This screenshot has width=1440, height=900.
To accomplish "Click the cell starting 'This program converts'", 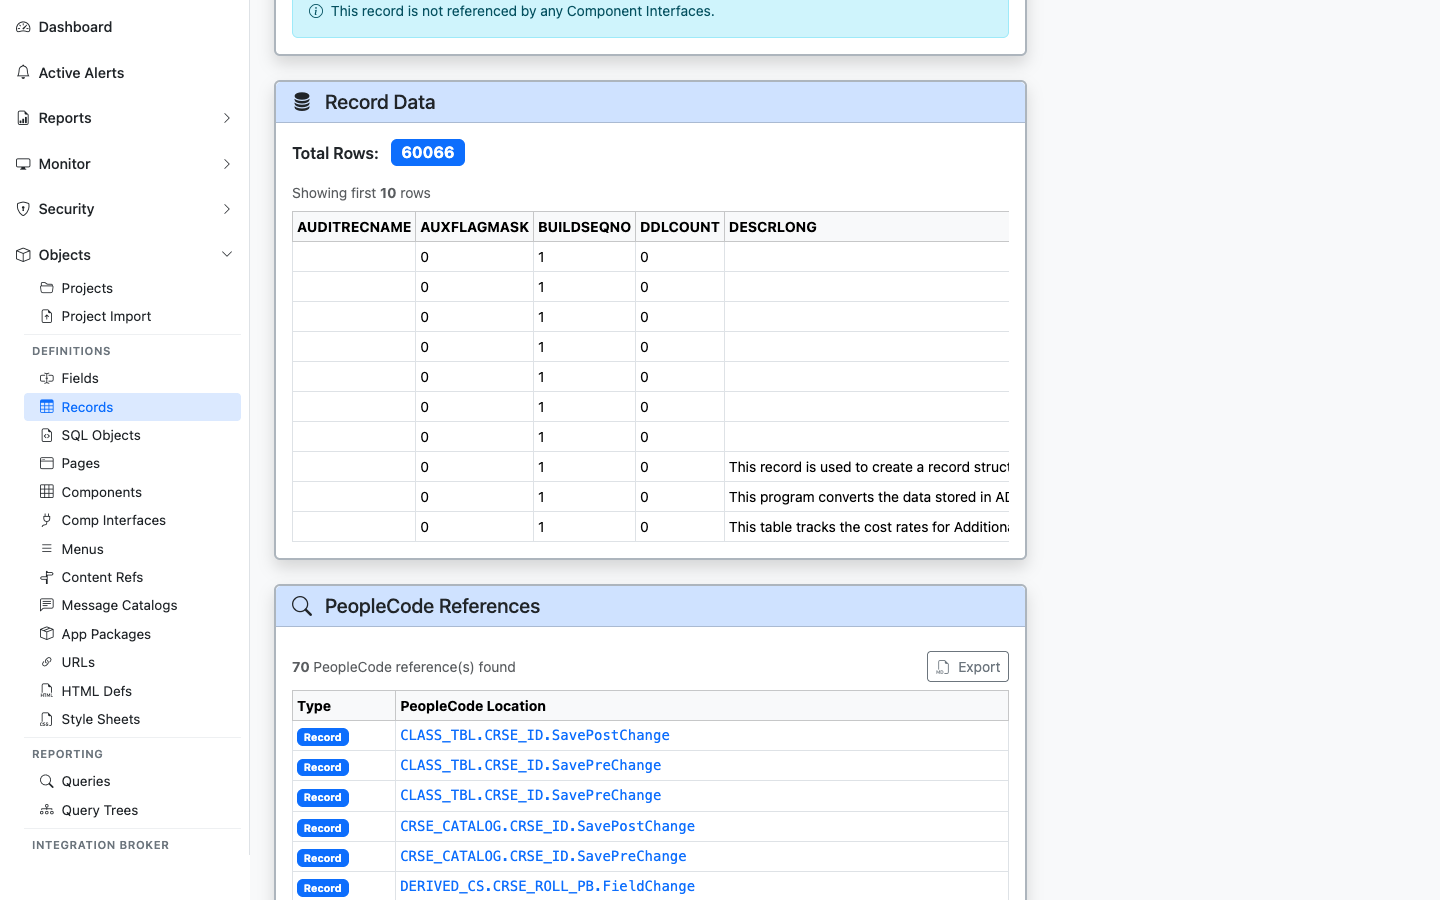I will (867, 497).
